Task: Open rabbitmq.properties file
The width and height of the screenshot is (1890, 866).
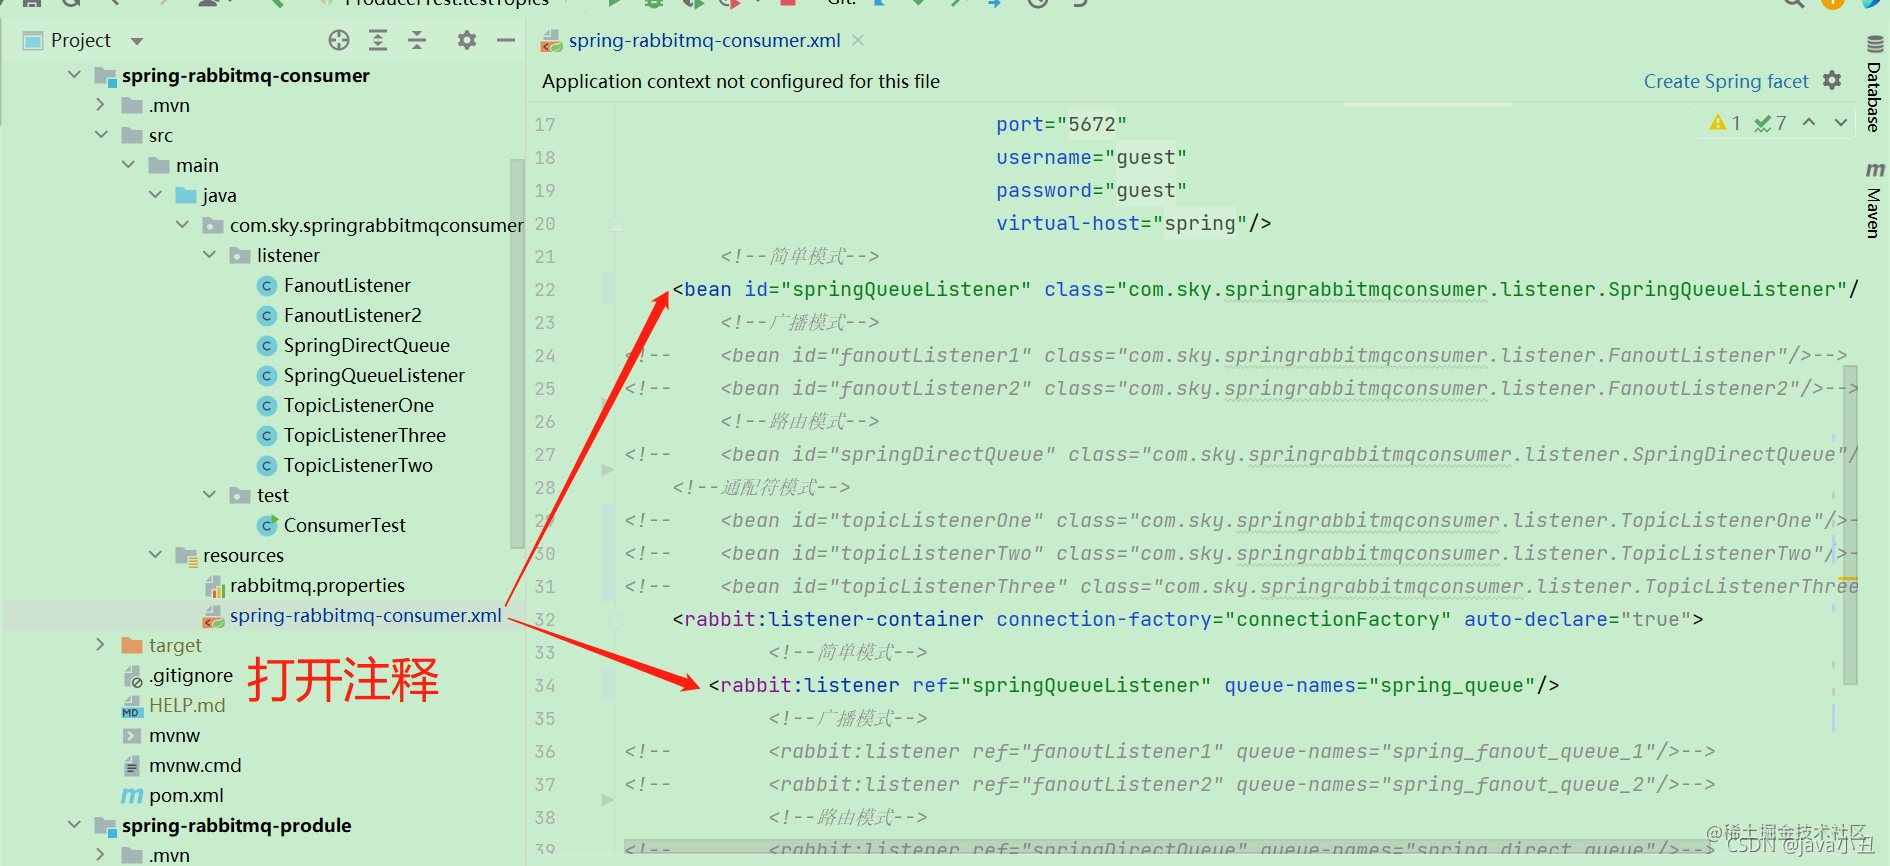Action: click(x=317, y=585)
